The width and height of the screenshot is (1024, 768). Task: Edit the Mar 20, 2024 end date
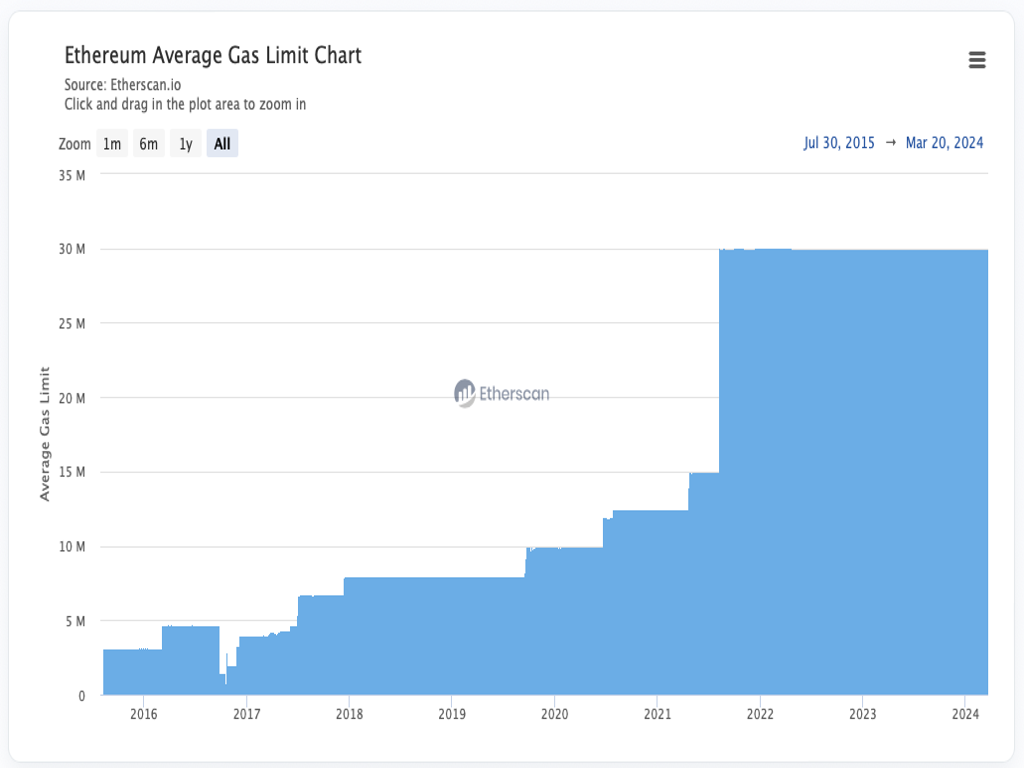point(944,143)
